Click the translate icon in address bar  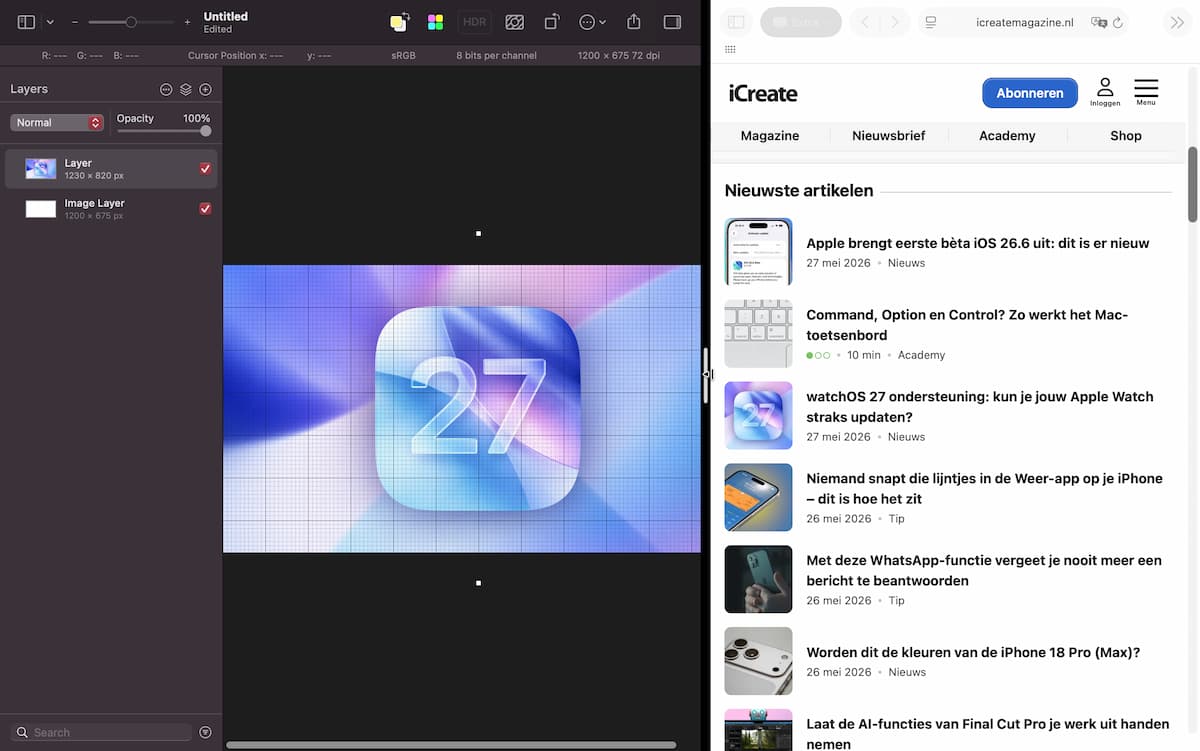pos(1099,22)
